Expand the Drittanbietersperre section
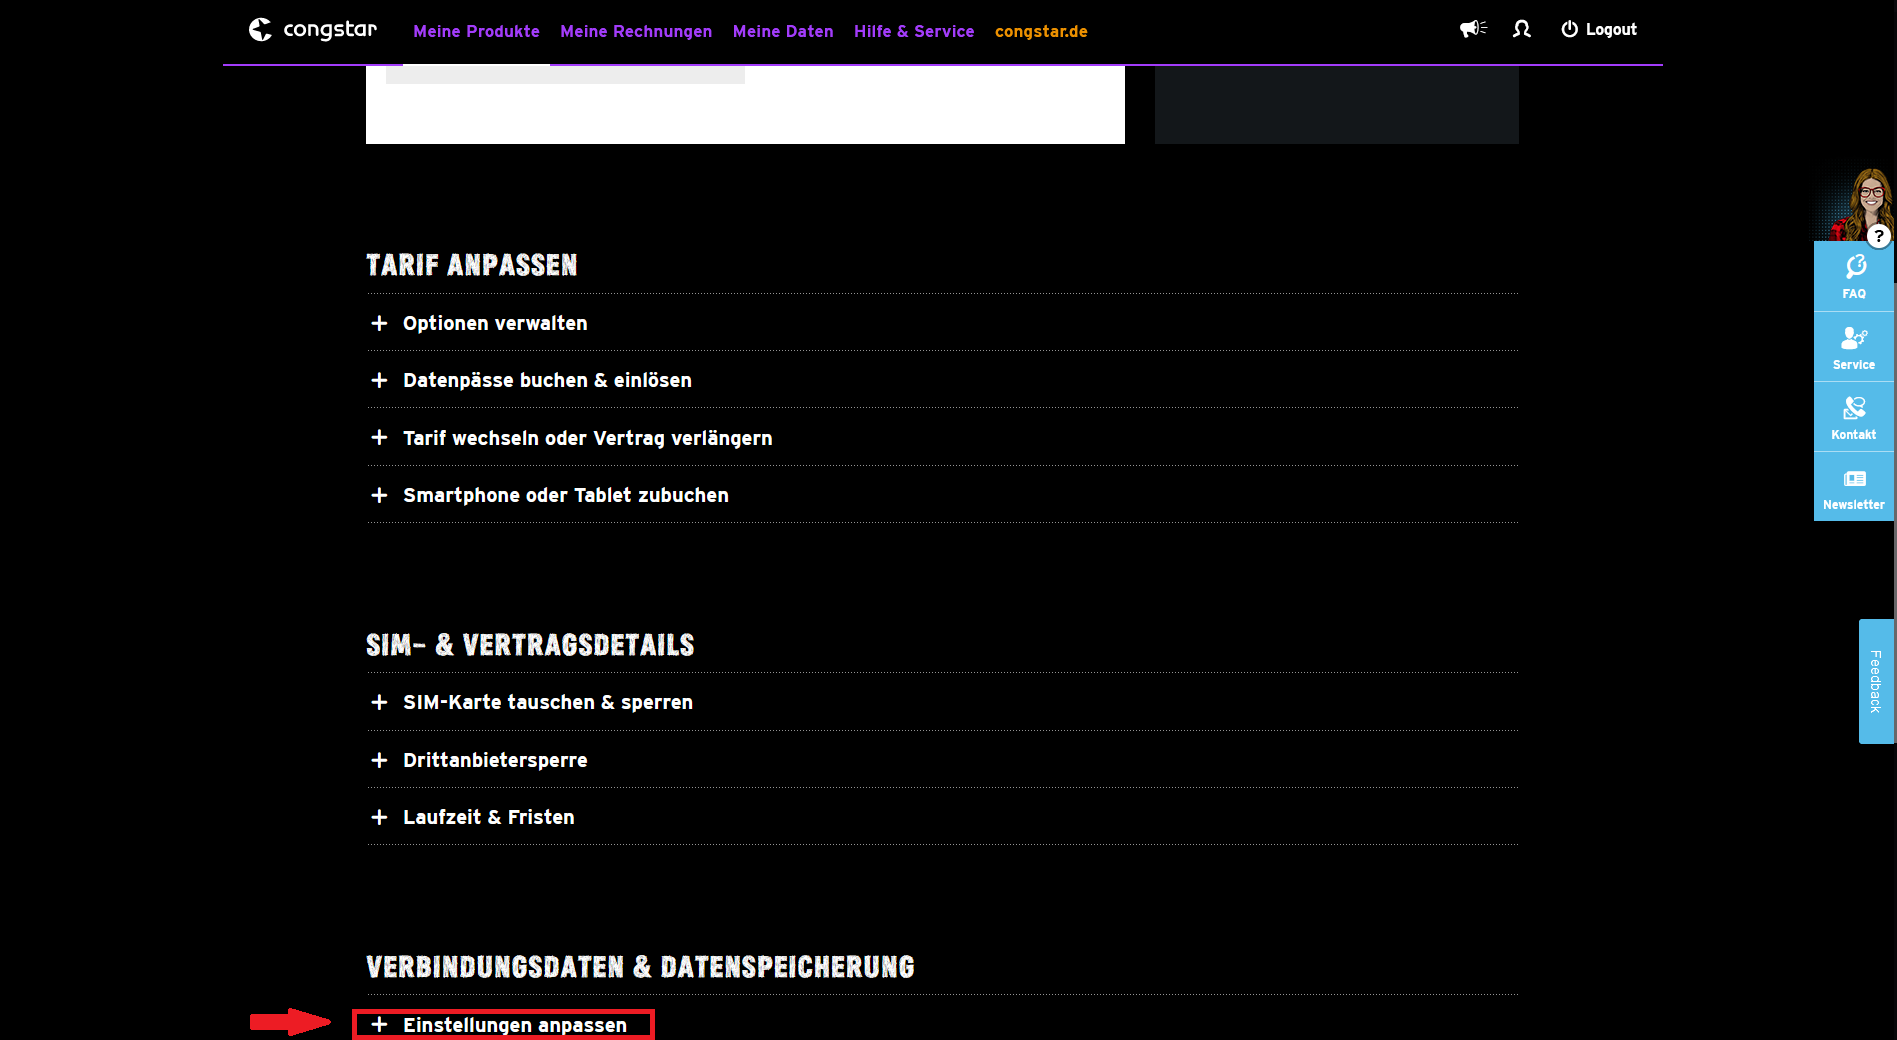1897x1040 pixels. tap(495, 760)
